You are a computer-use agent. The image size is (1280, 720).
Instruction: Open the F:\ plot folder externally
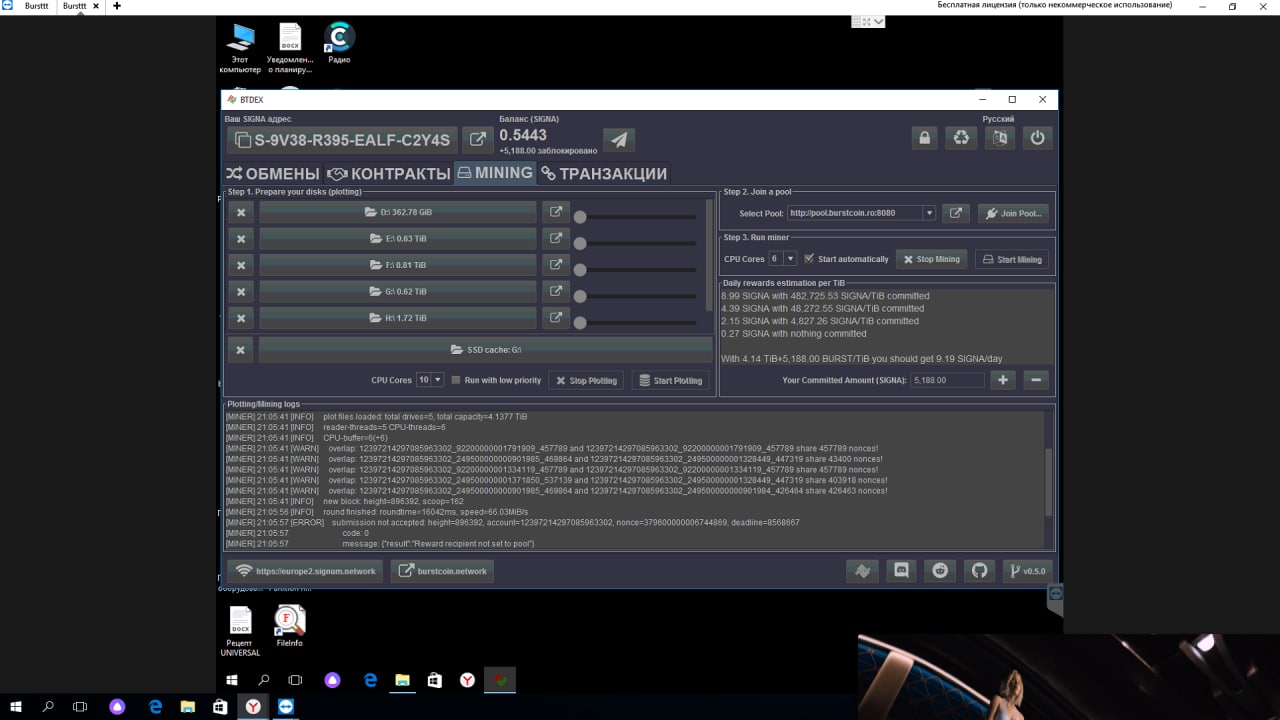(555, 265)
